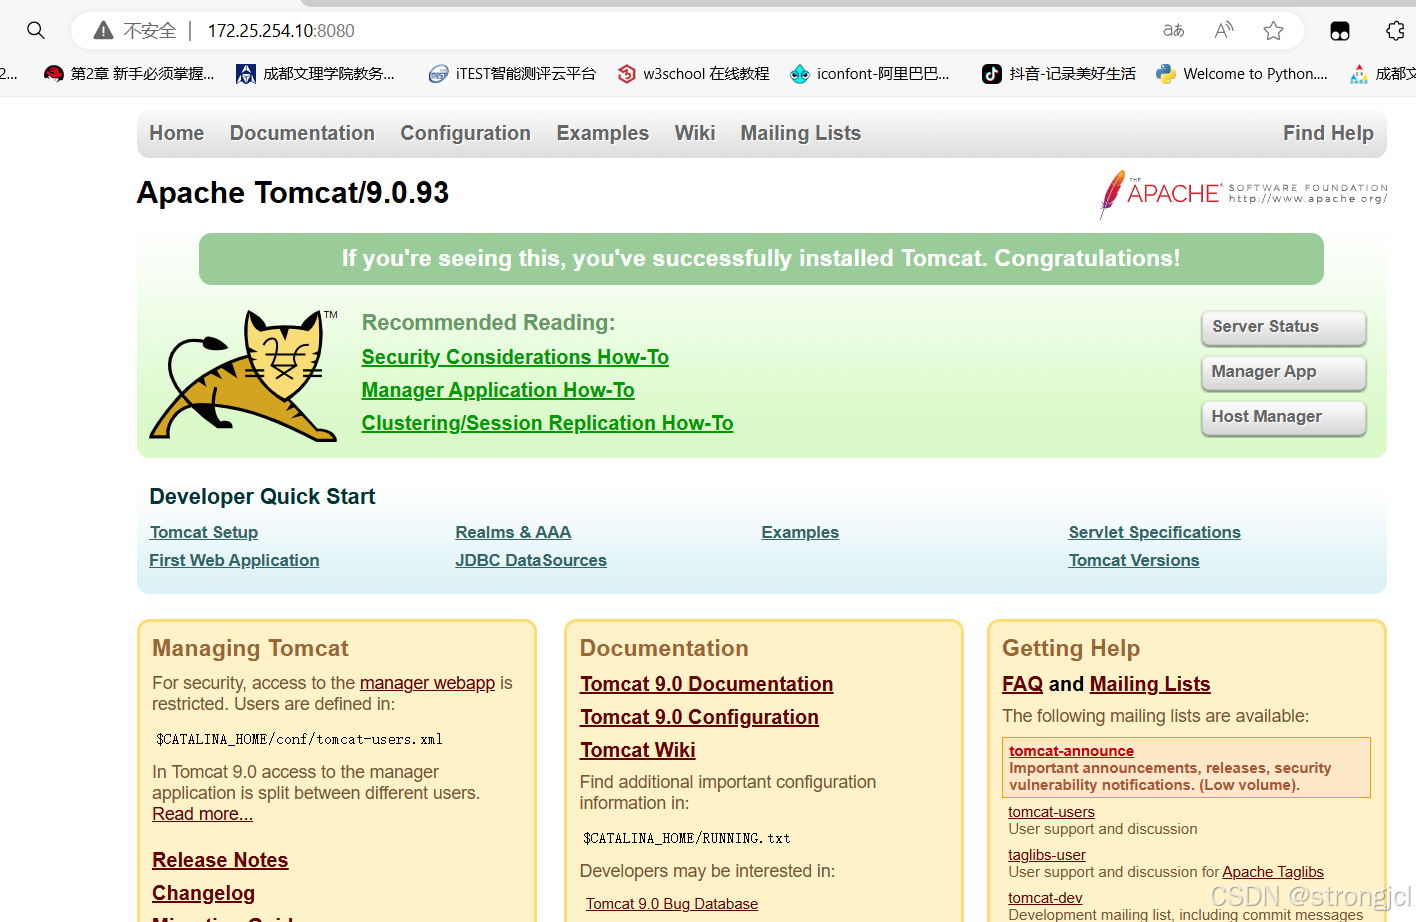Open the Realms & AAA link
Image resolution: width=1416 pixels, height=922 pixels.
(x=513, y=532)
